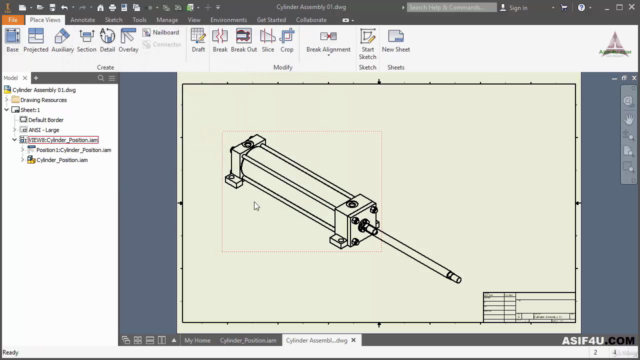Select the Detail view tool
Viewport: 640px width, 360px height.
click(x=107, y=40)
